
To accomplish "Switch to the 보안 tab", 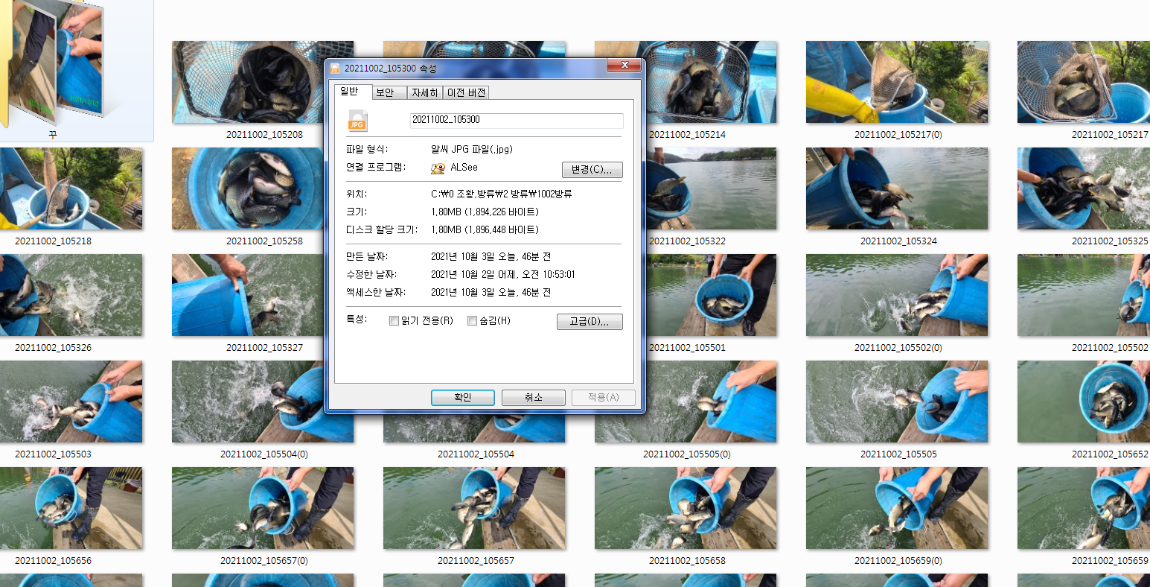I will coord(385,92).
